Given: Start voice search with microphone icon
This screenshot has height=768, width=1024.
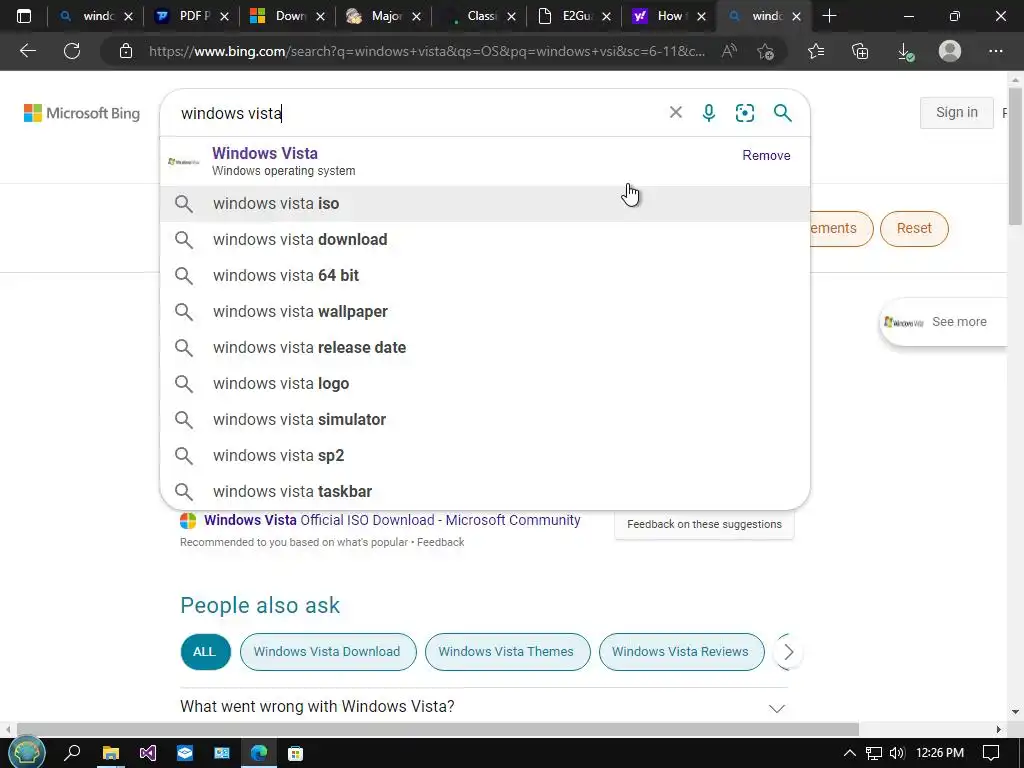Looking at the screenshot, I should pos(709,112).
